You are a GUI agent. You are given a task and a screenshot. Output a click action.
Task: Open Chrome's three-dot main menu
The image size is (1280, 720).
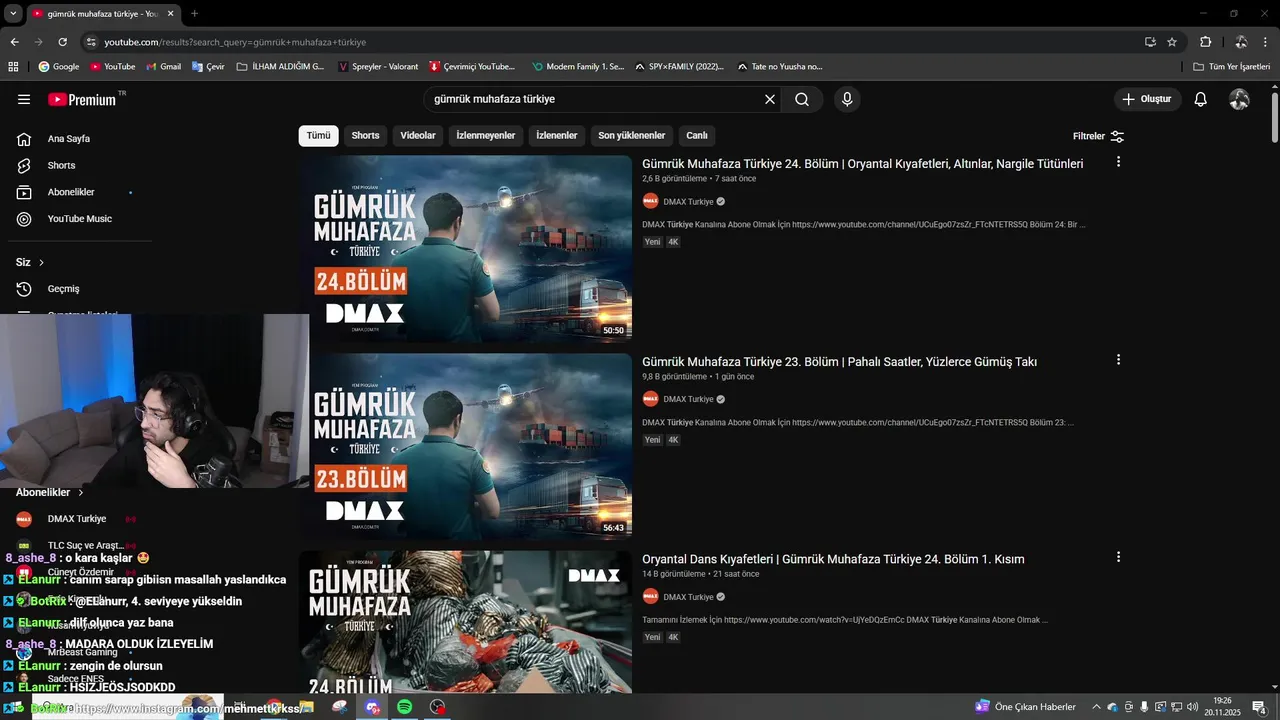(x=1266, y=42)
